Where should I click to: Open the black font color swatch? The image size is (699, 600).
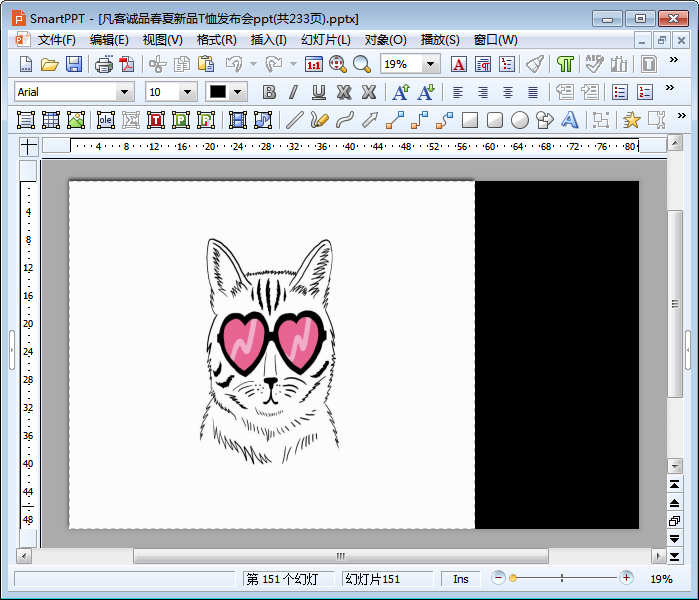click(218, 92)
